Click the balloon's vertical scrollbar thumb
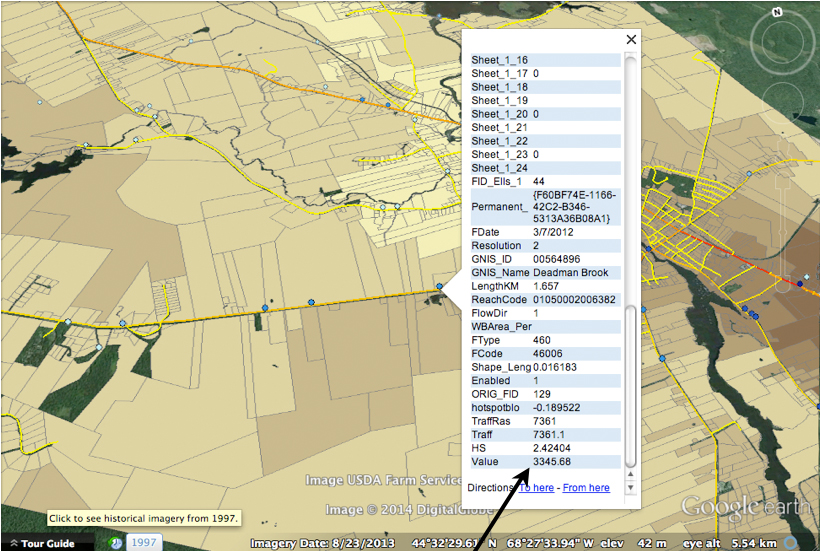 (x=630, y=385)
